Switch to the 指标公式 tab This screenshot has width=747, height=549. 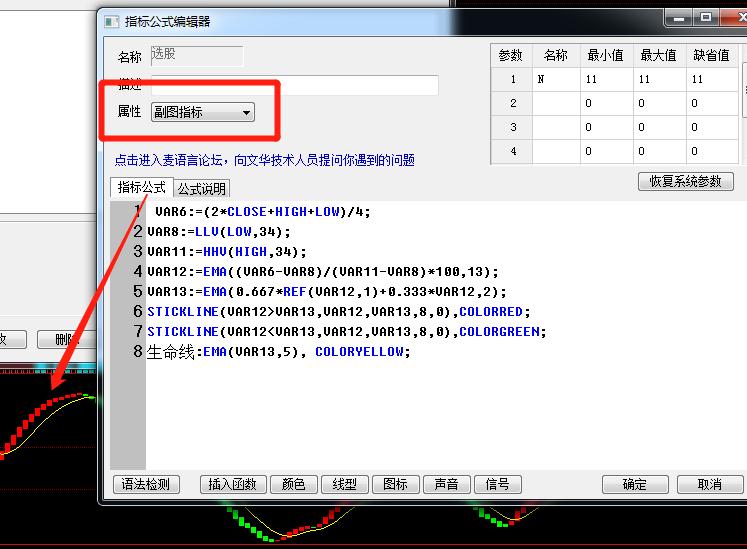141,188
